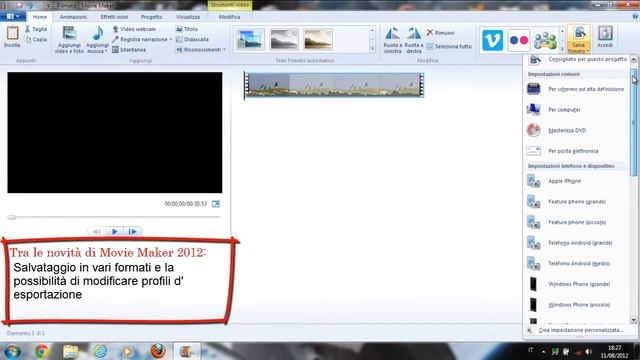Screen dimensions: 640x360
Task: Open Aggiungi musica dropdown arrow
Action: point(106,51)
